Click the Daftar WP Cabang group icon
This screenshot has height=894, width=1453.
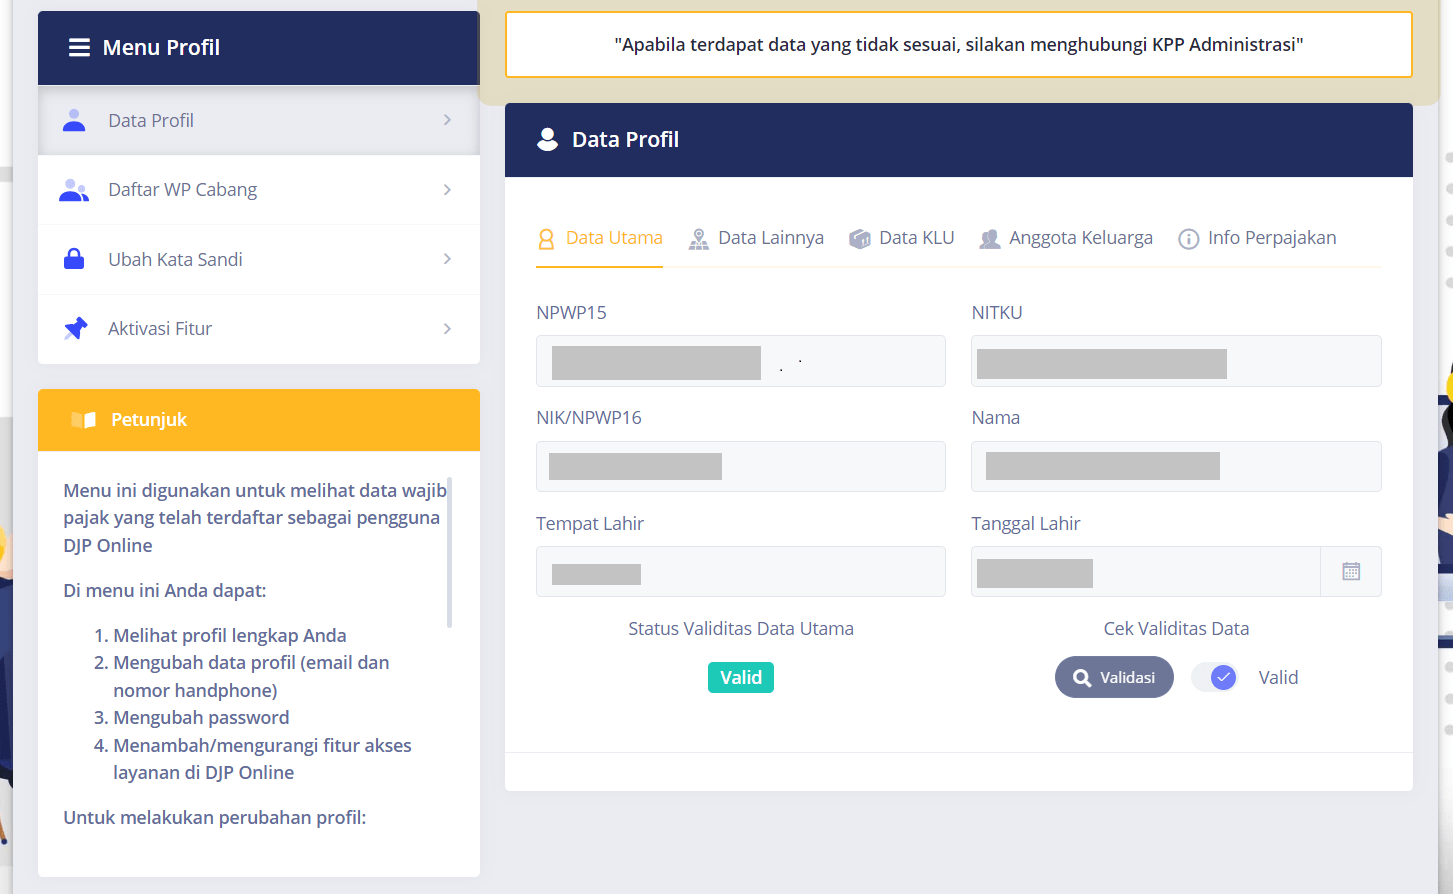[74, 190]
